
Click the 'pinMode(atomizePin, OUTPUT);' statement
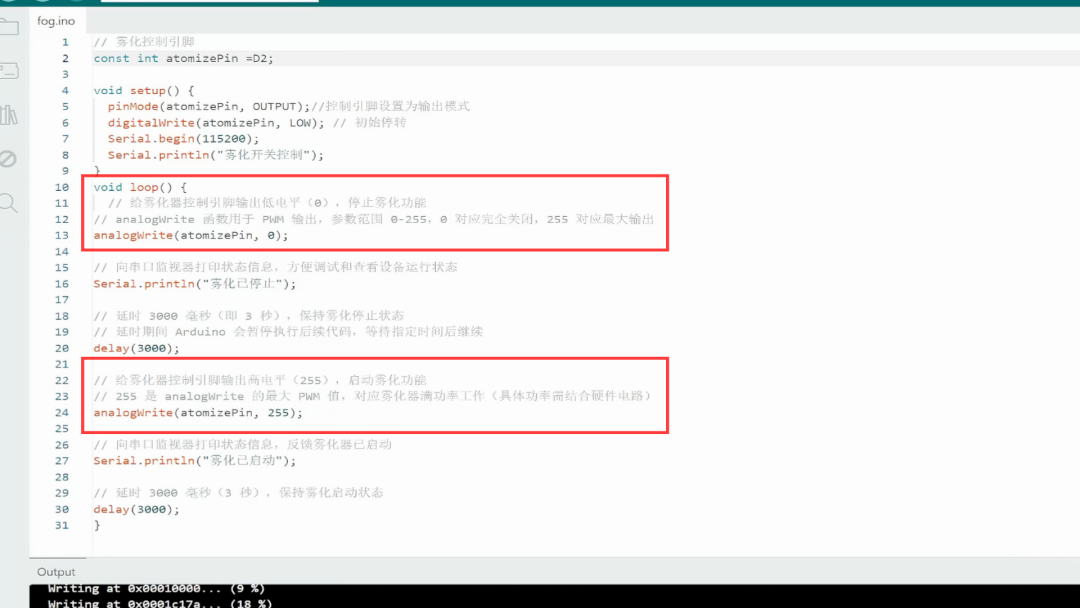[x=209, y=106]
